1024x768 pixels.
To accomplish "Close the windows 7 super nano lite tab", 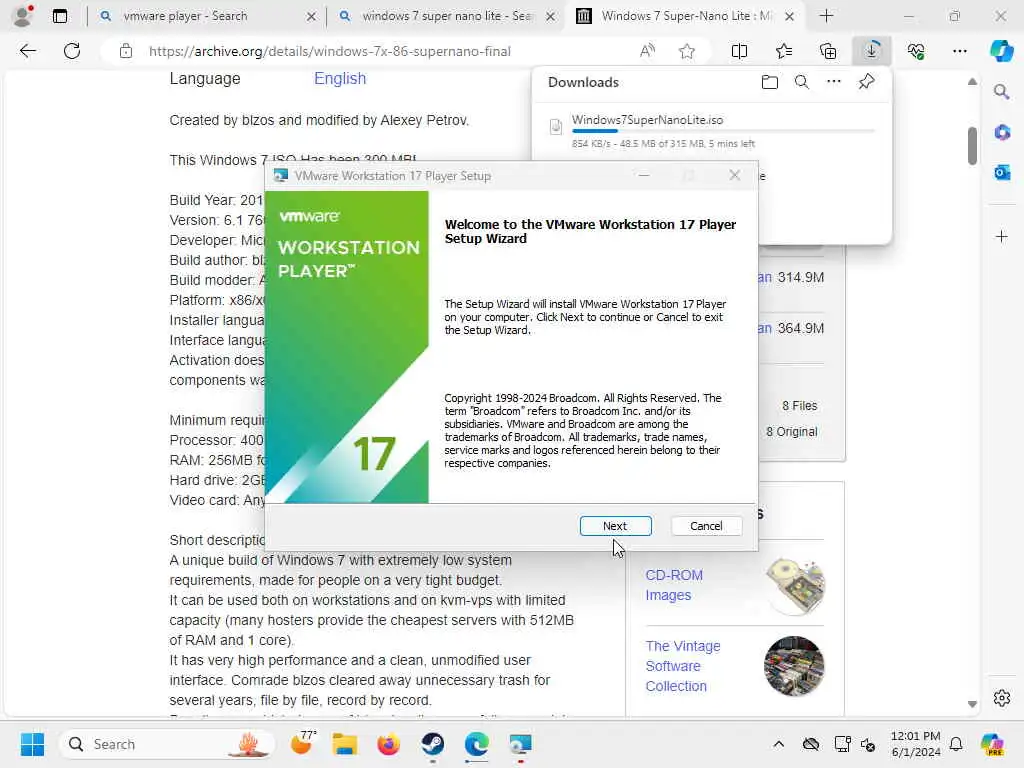I will click(551, 16).
